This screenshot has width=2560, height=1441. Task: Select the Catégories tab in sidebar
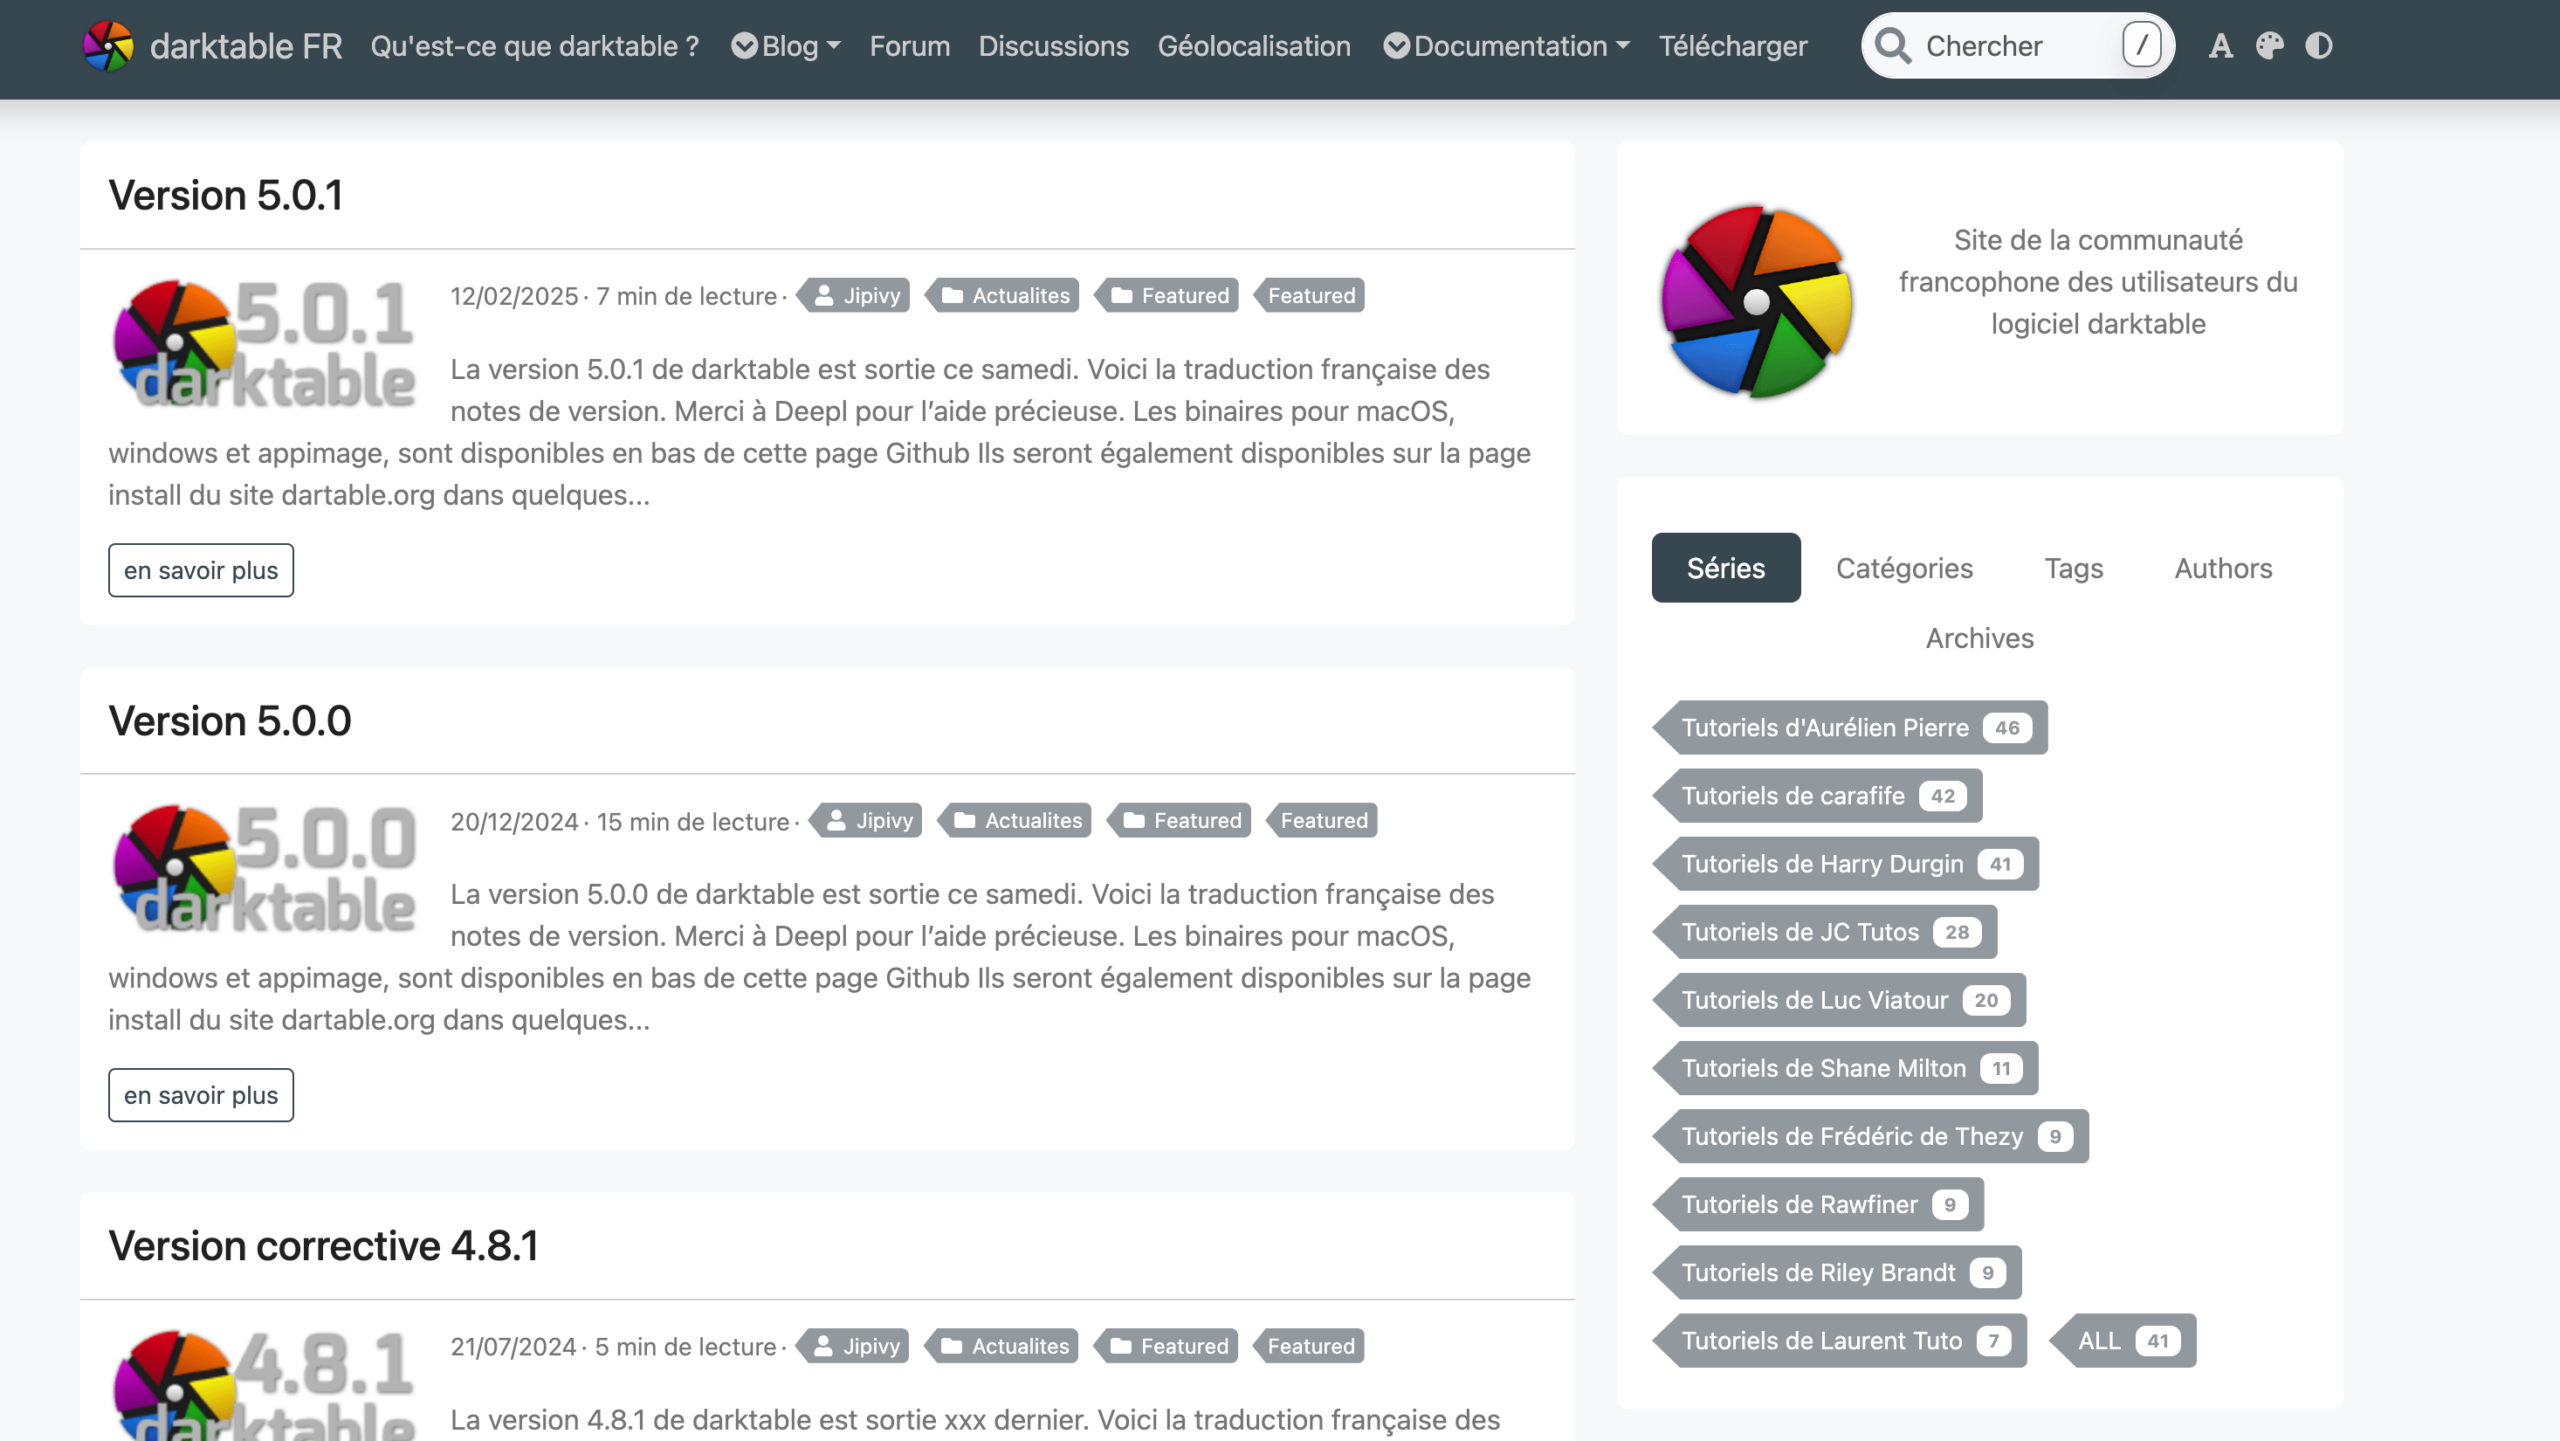[1904, 568]
